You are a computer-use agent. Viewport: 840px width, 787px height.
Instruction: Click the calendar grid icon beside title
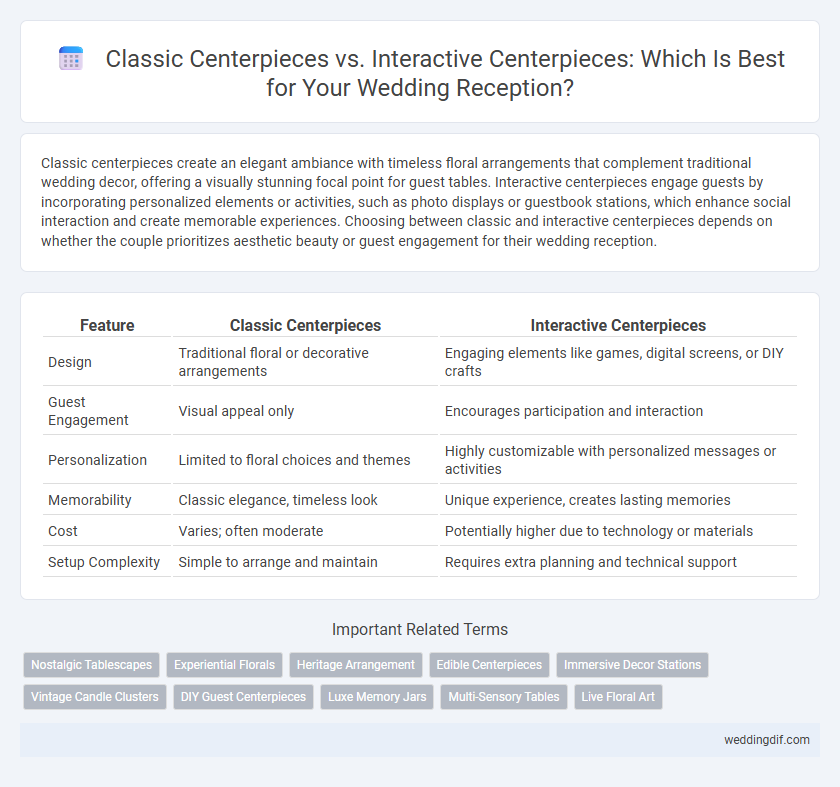[71, 58]
